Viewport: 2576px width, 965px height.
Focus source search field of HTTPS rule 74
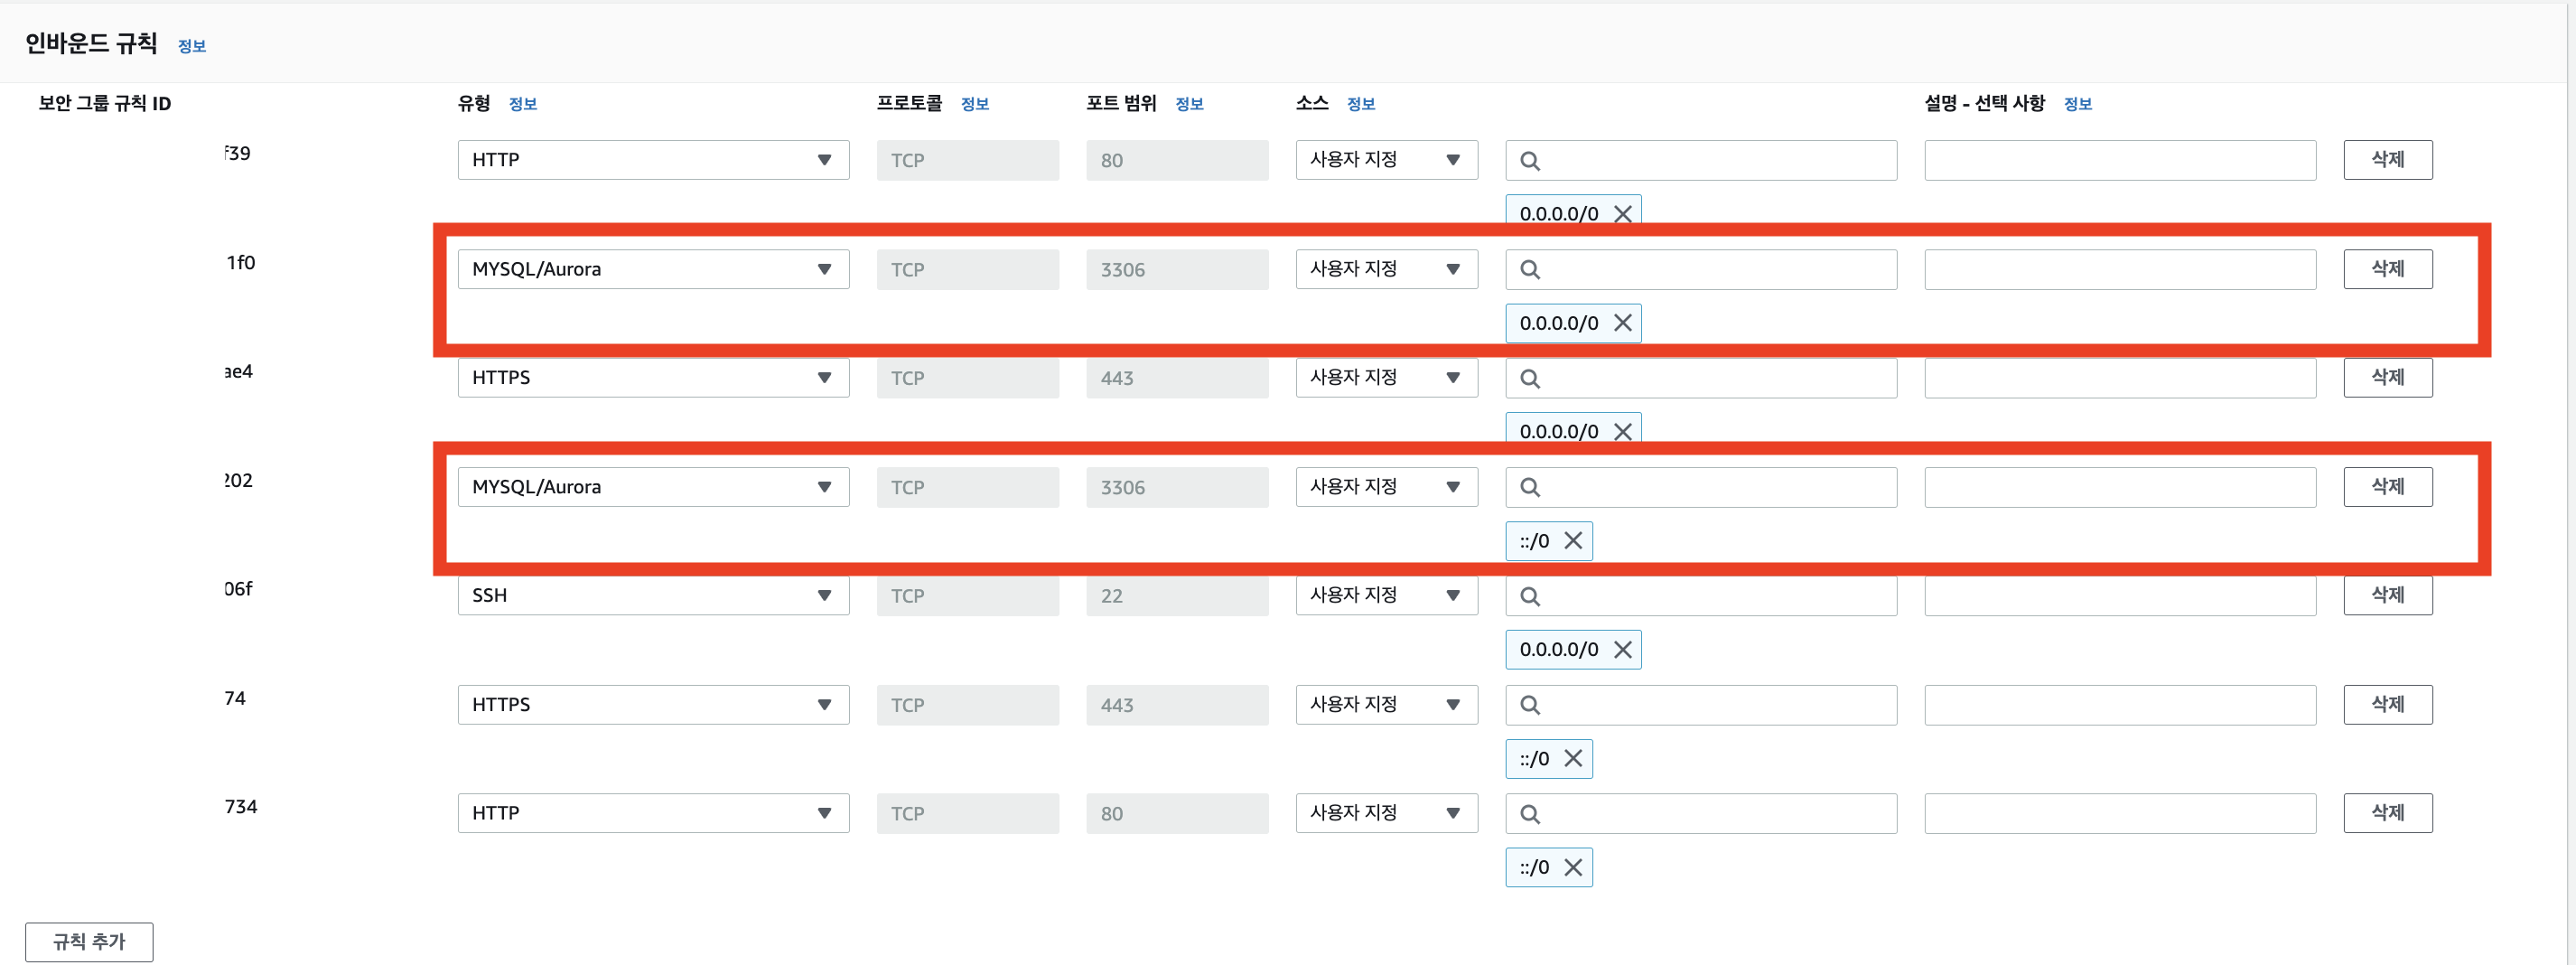tap(1701, 705)
